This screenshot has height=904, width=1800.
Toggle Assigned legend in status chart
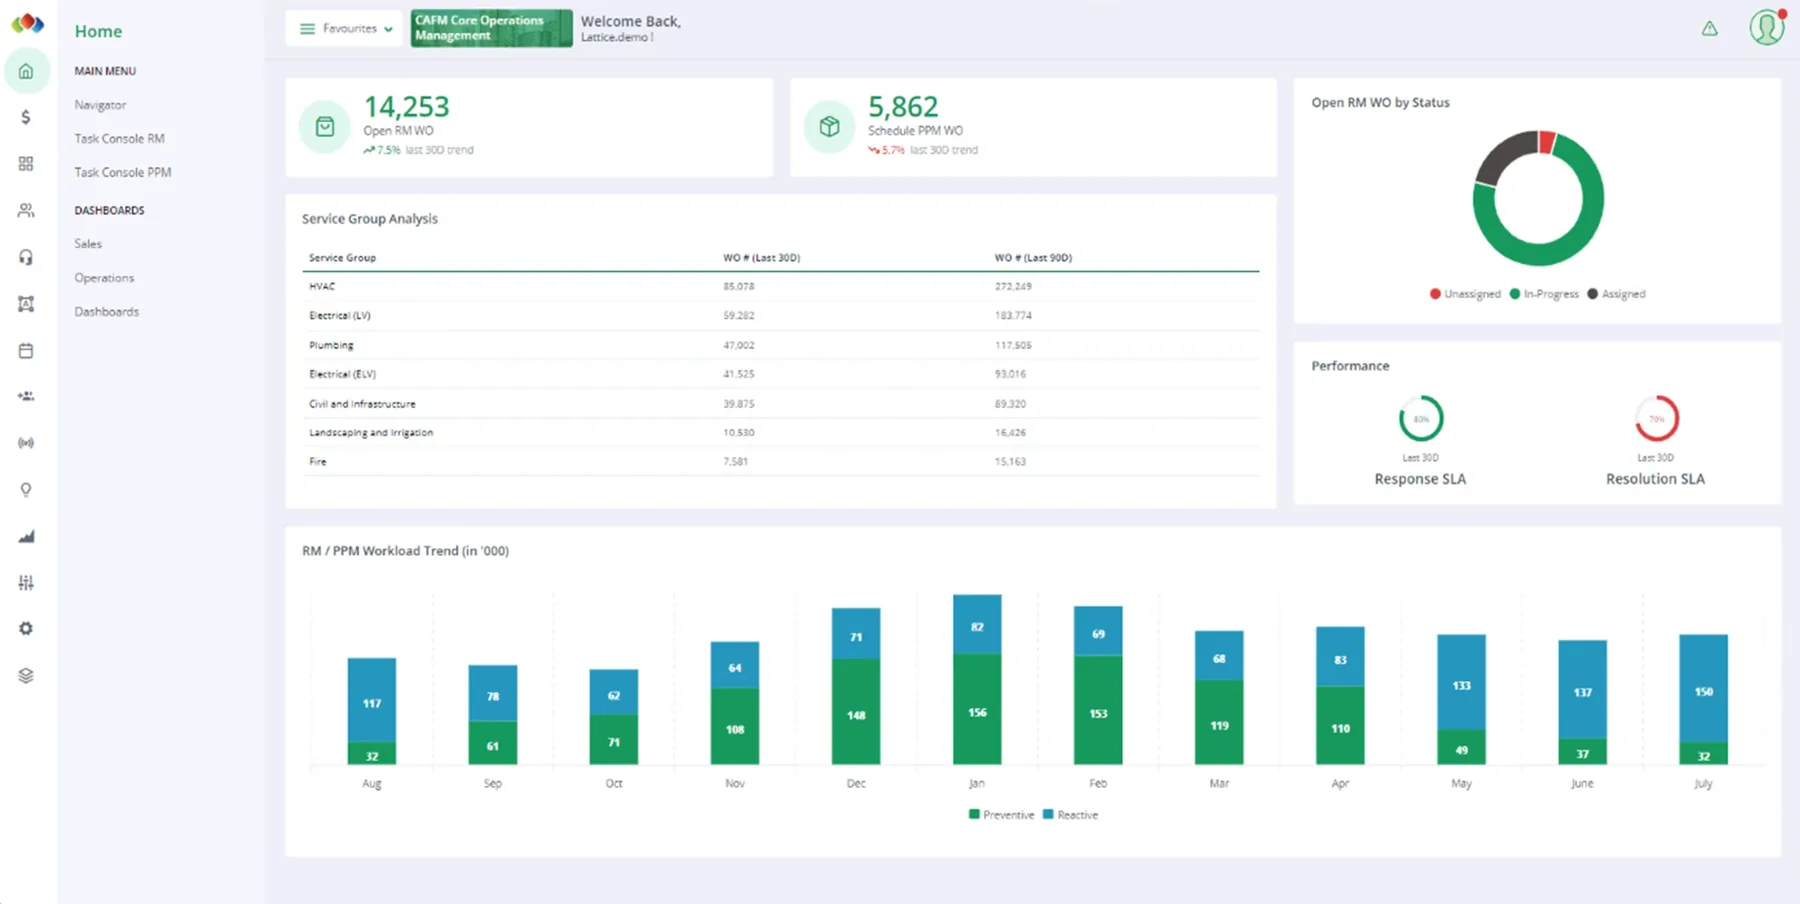pos(1616,294)
